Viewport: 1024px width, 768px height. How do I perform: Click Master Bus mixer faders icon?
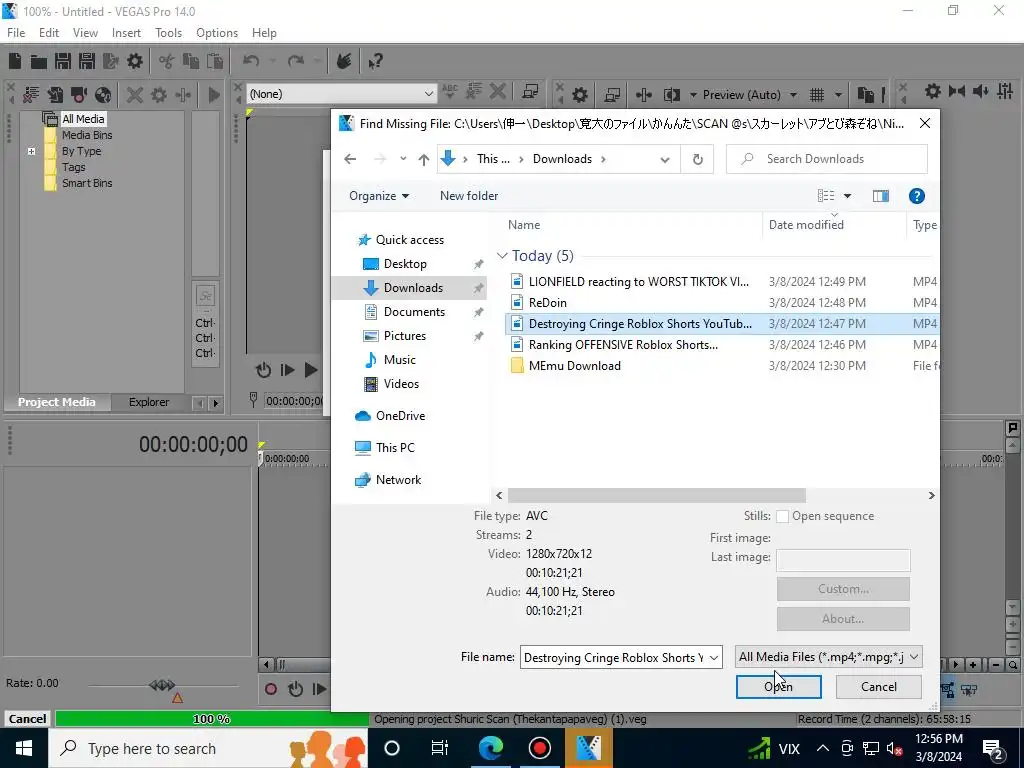pyautogui.click(x=1006, y=91)
